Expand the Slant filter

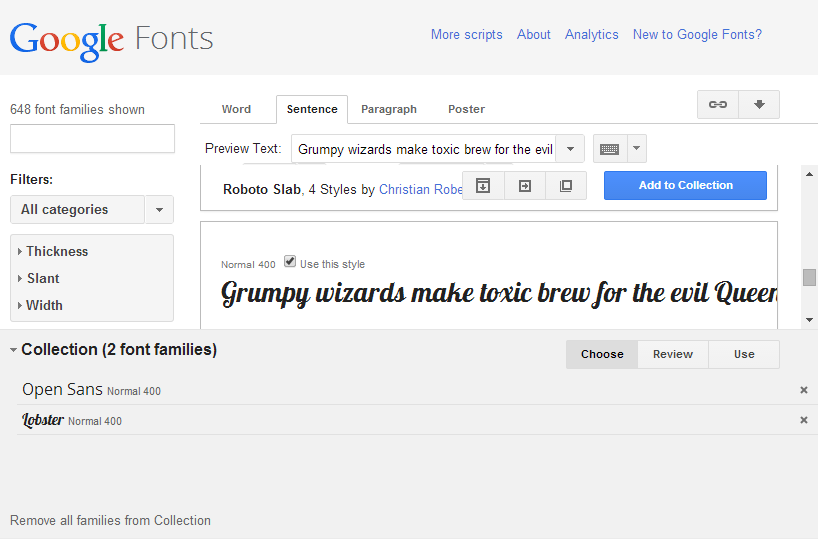[x=39, y=279]
